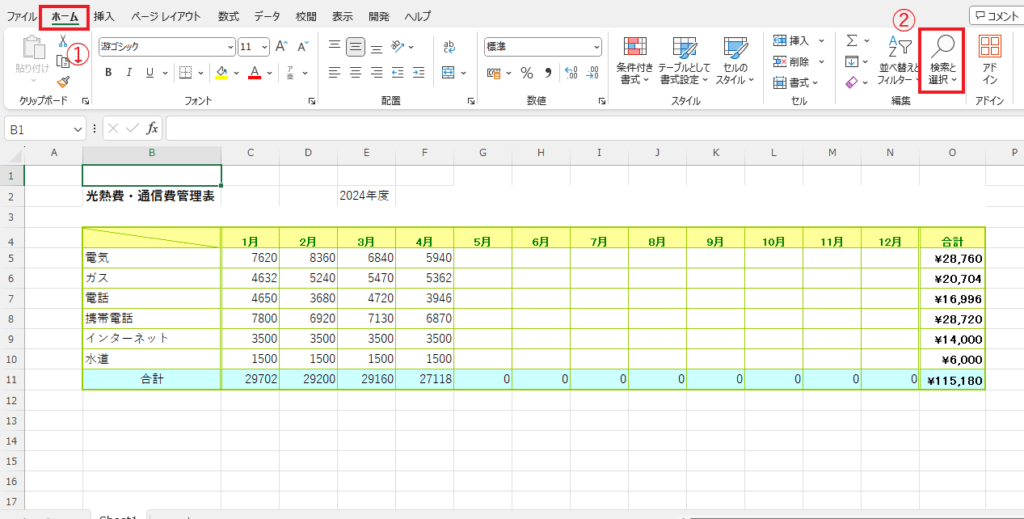The image size is (1024, 519).
Task: Click the Merge and Center icon
Action: point(448,72)
